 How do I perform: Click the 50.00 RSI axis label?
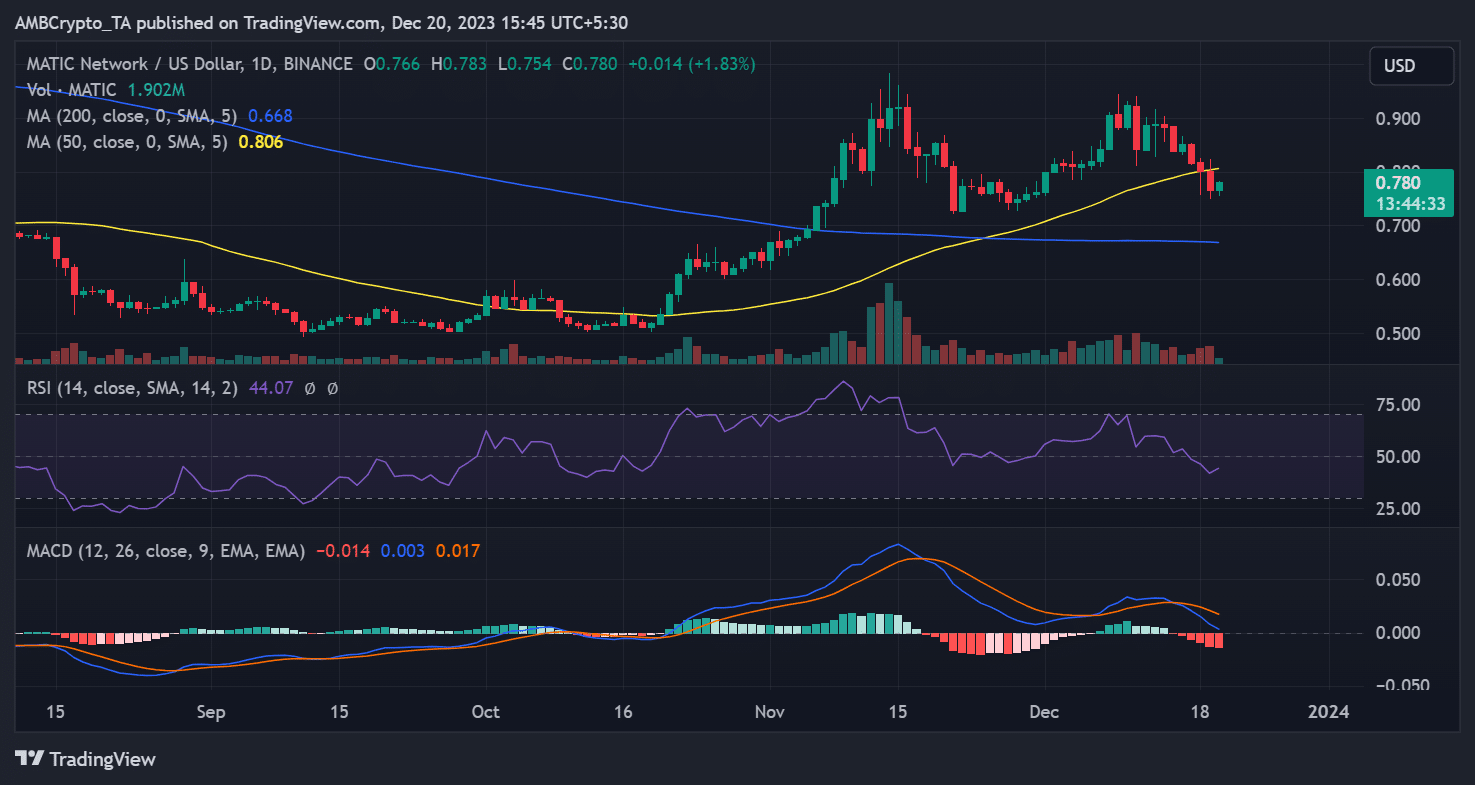pos(1397,457)
